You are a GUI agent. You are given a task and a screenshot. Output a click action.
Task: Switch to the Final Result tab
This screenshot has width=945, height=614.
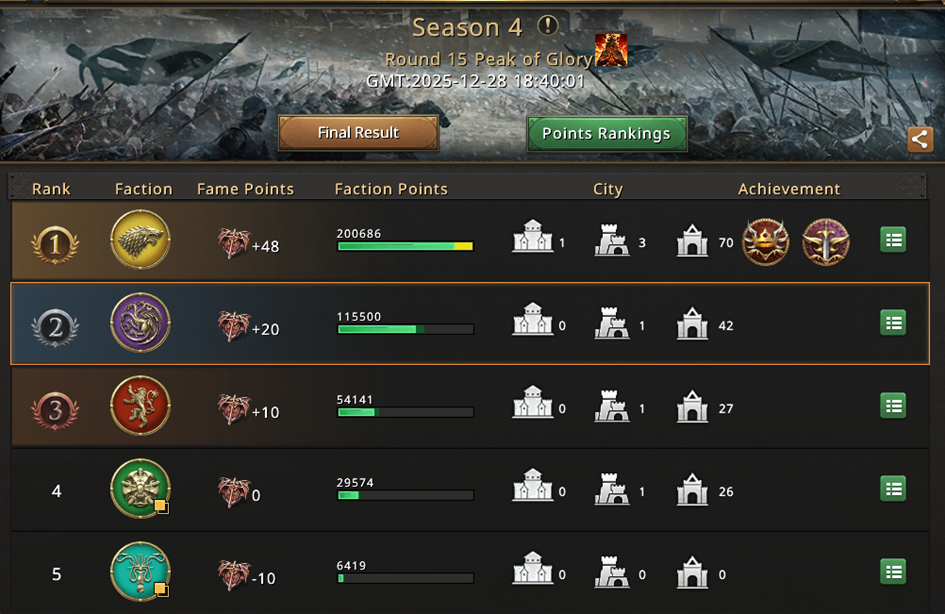tap(358, 133)
